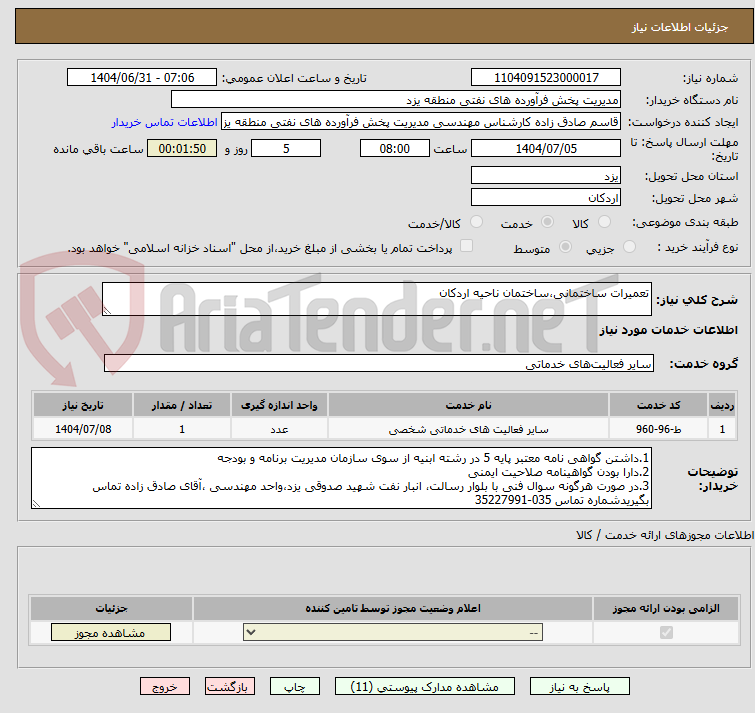Click the date cell 1404/07/08
The width and height of the screenshot is (755, 713).
click(83, 429)
